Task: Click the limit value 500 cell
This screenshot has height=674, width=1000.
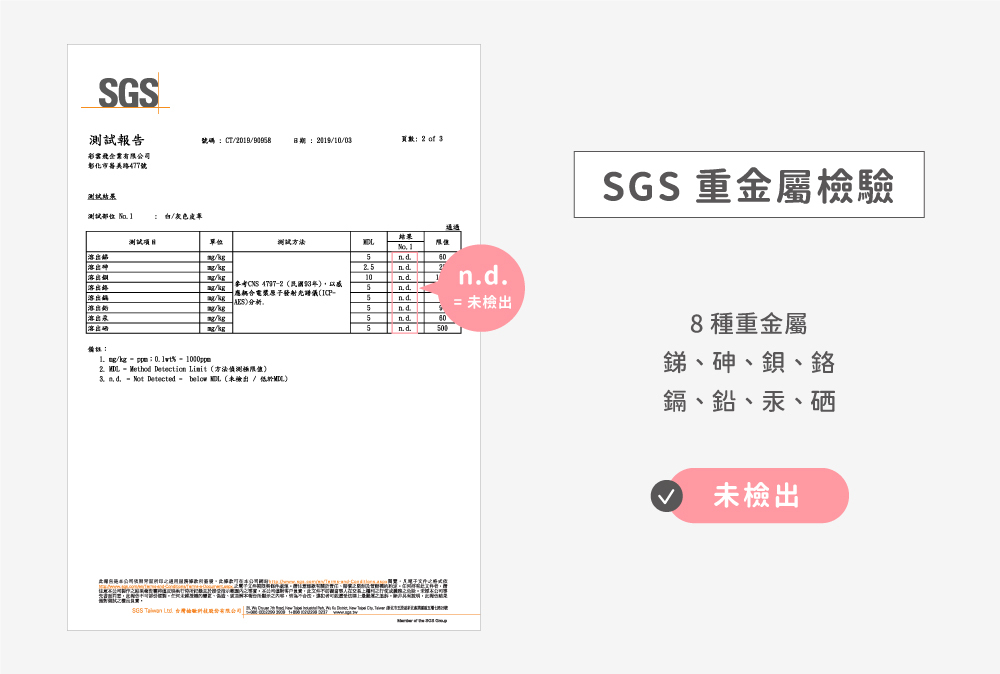Action: [x=443, y=328]
